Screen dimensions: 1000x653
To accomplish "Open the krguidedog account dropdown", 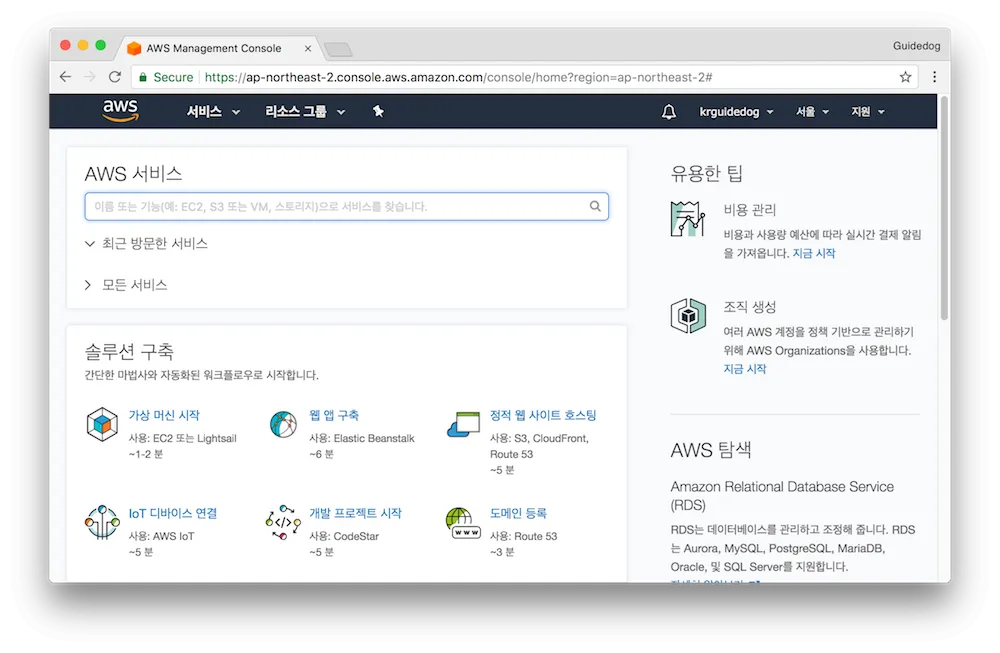I will (736, 112).
